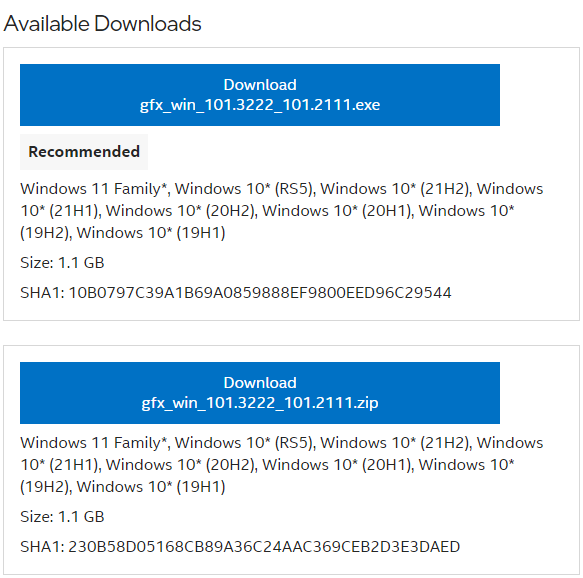
Task: Download the gfx_win_101.3222_101.2111.exe file
Action: [x=260, y=95]
